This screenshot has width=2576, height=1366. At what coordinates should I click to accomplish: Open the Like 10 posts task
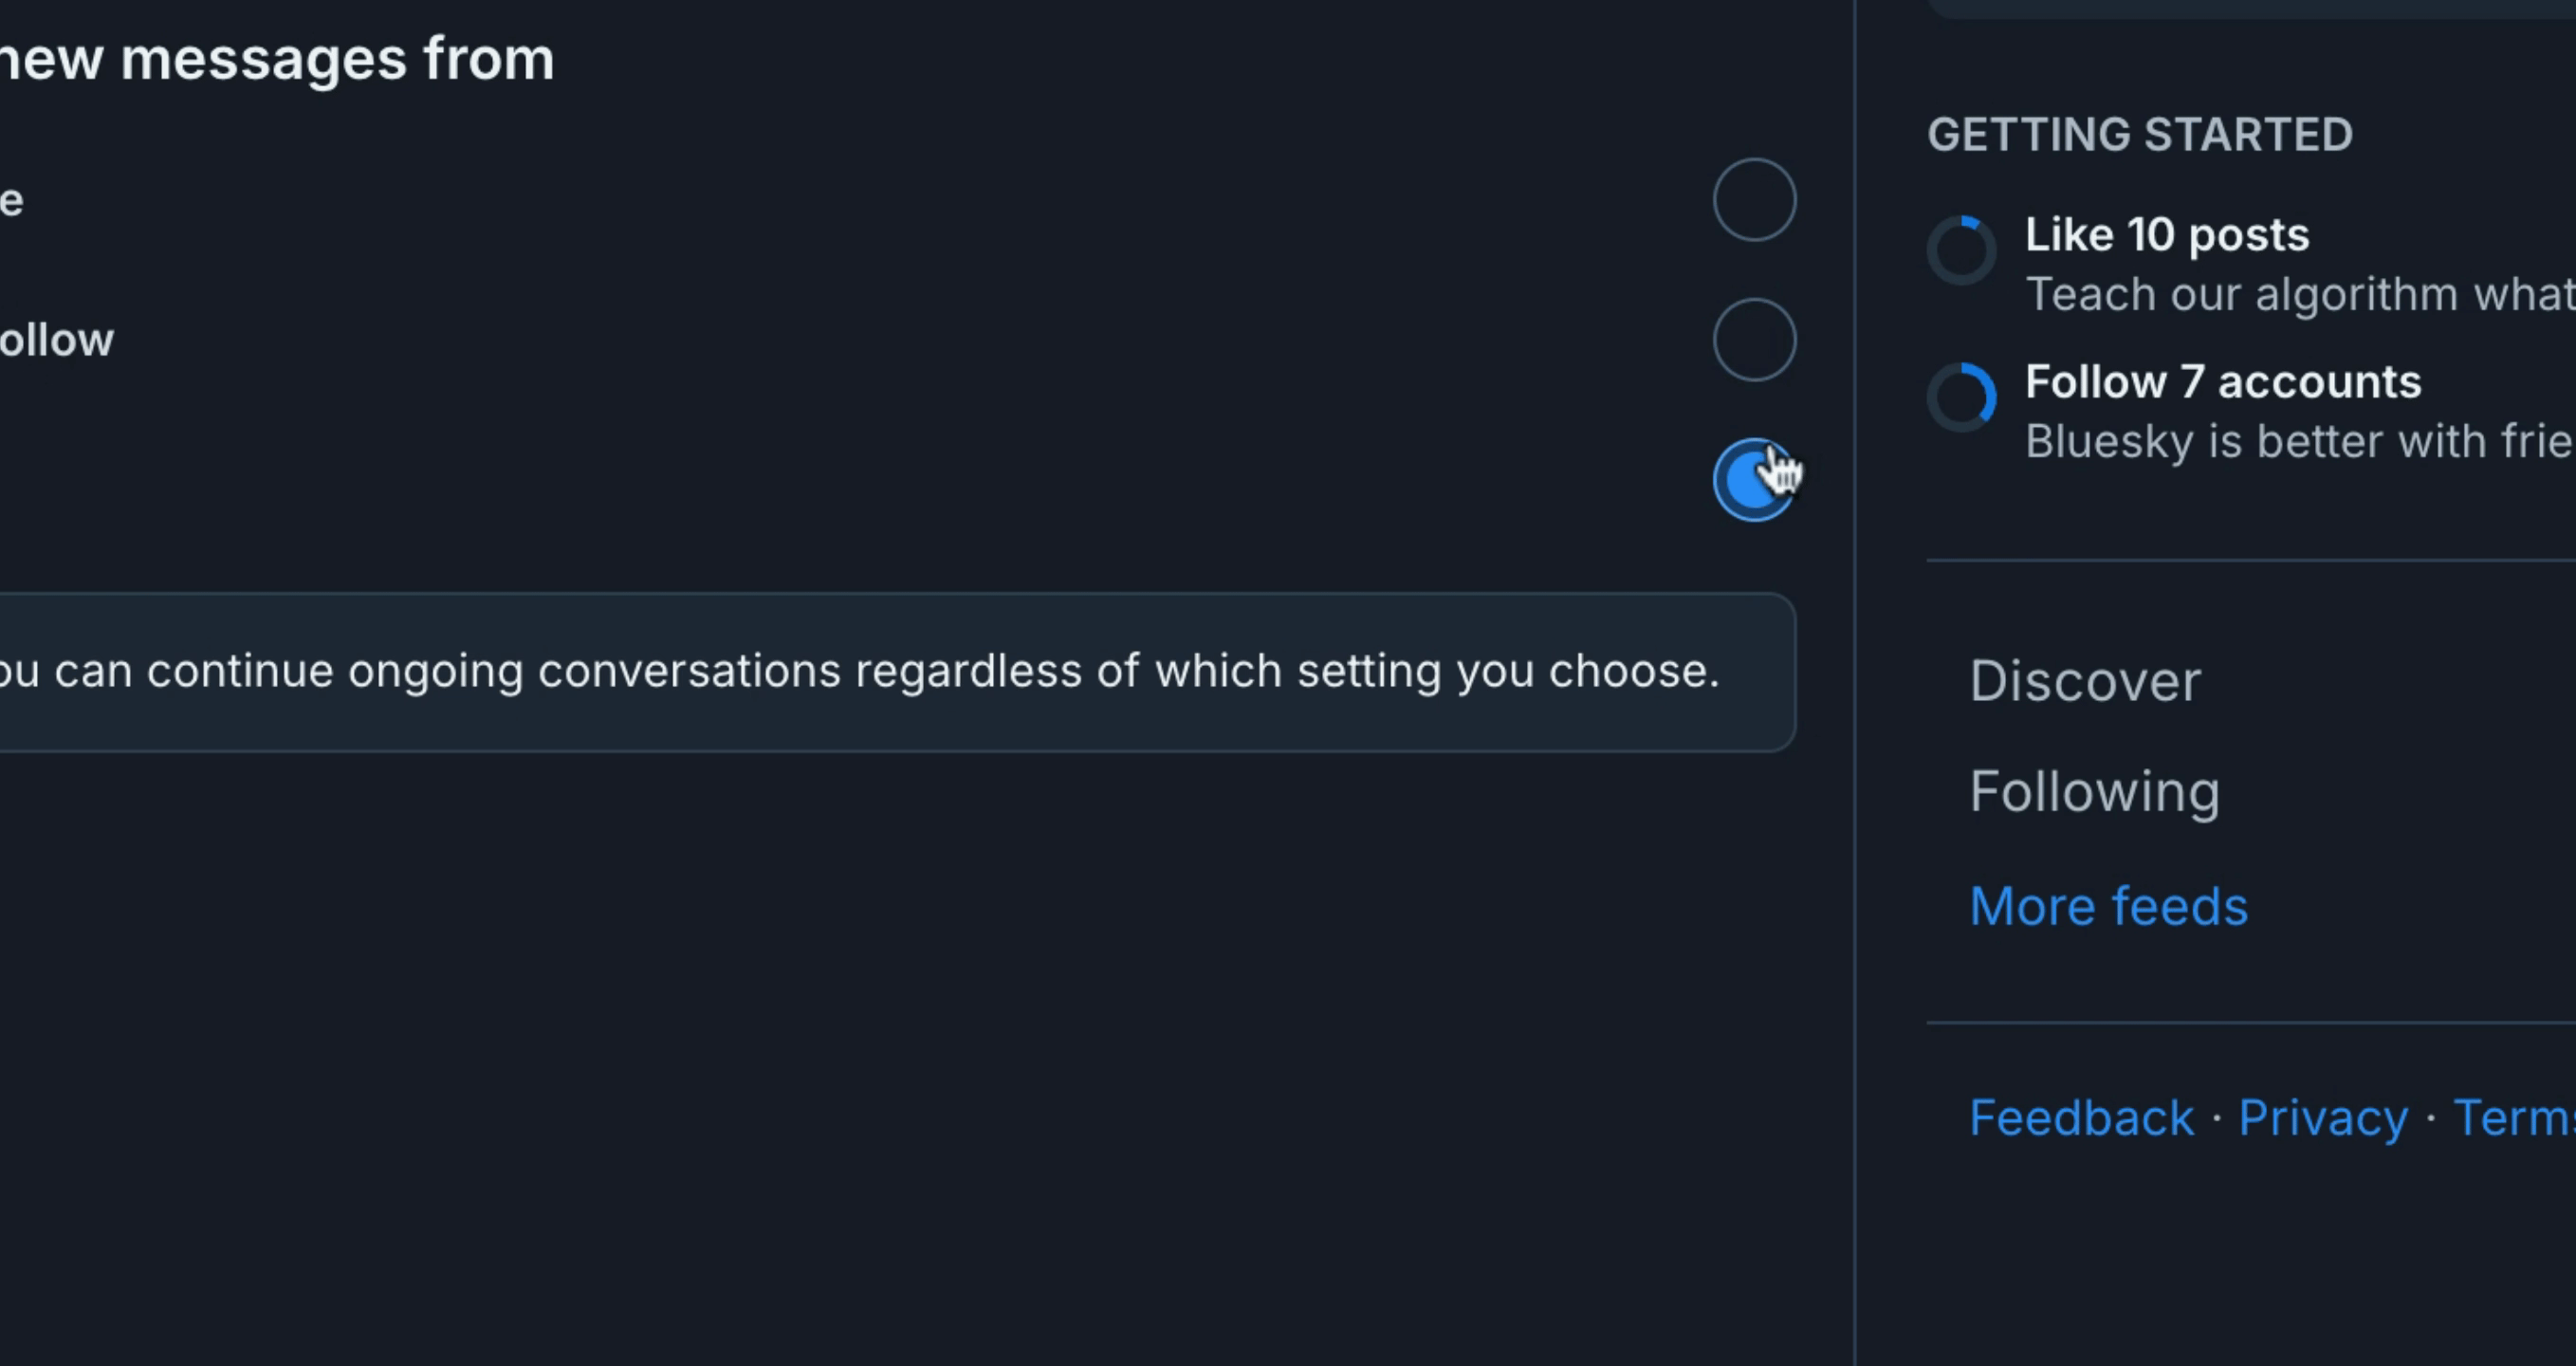2167,235
